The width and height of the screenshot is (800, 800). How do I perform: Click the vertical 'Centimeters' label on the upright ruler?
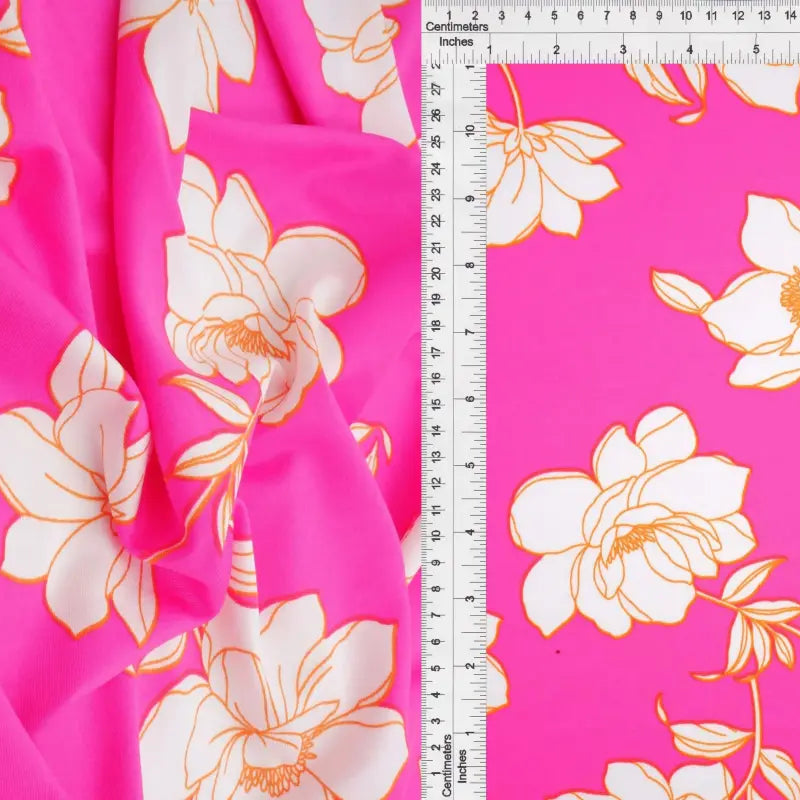(447, 765)
